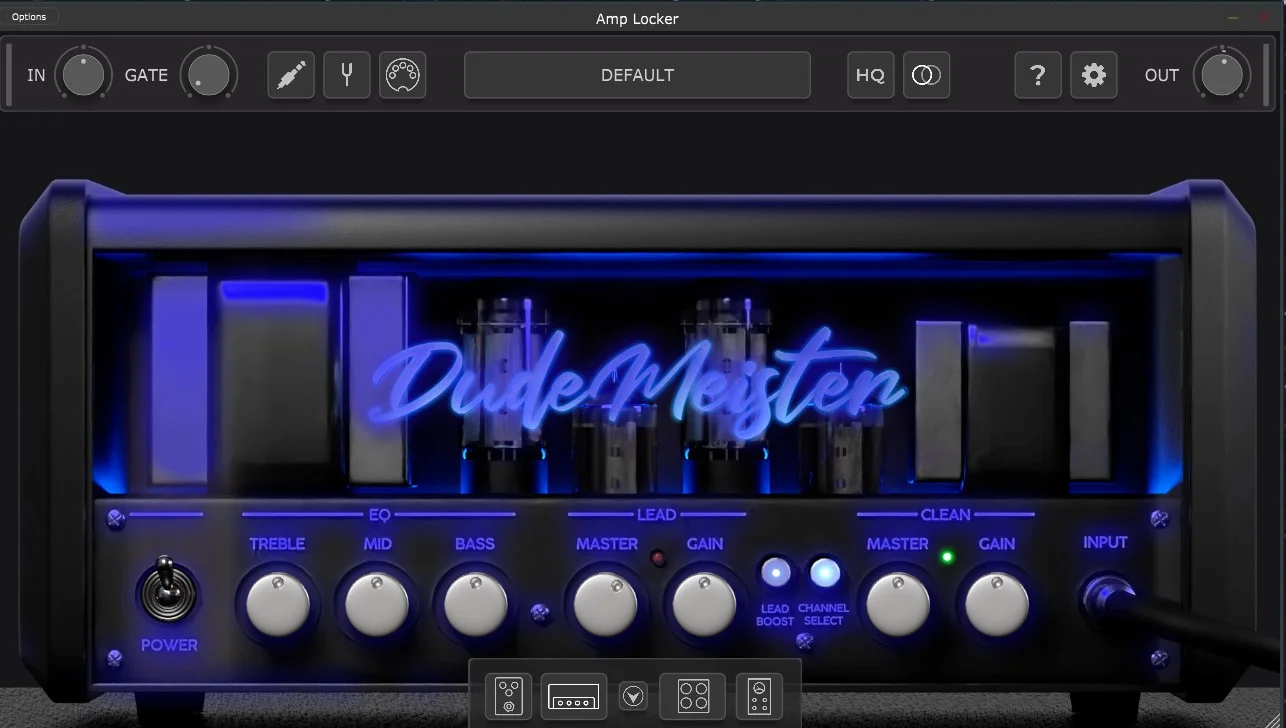
Task: Click the LEAD MASTER knob
Action: [606, 605]
